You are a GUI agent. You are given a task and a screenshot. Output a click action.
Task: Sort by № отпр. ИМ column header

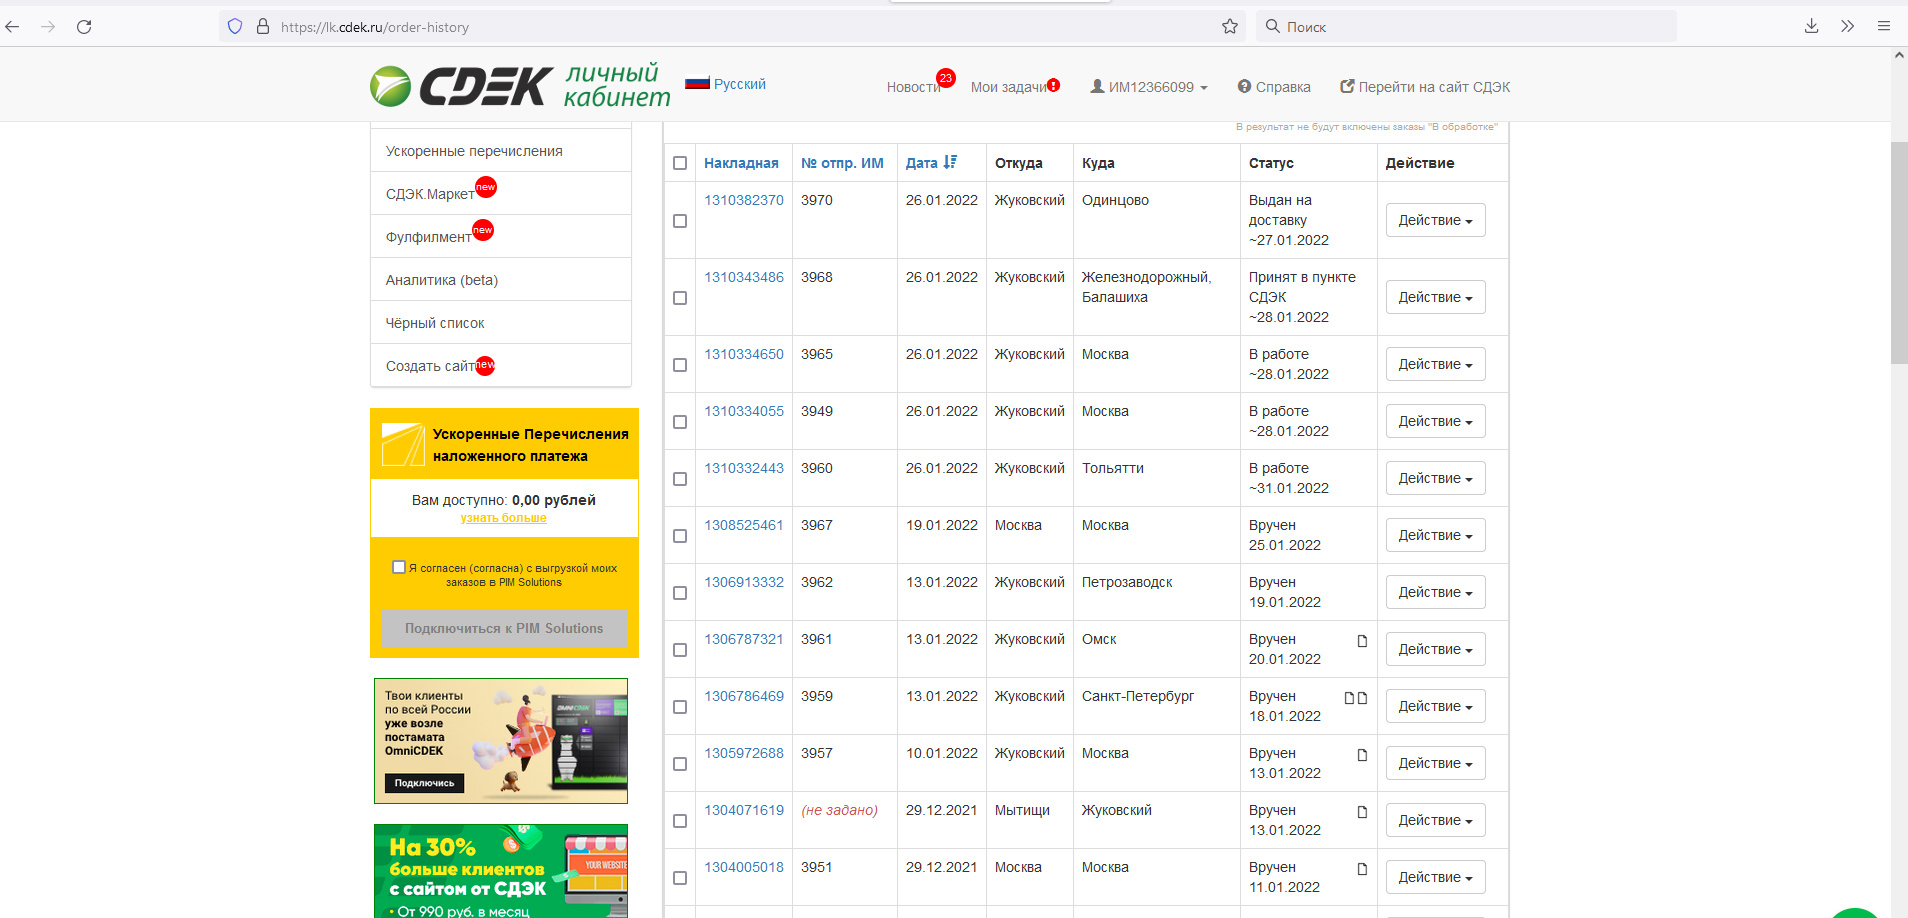[842, 163]
